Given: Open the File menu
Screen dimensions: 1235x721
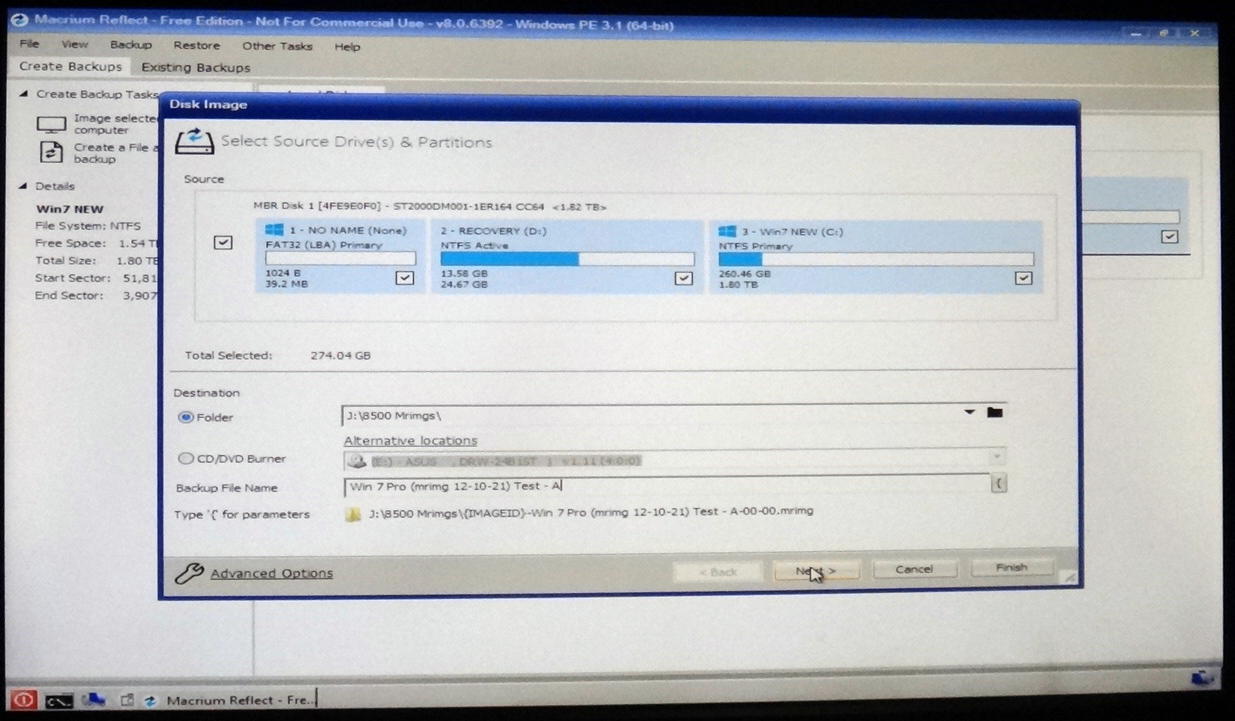Looking at the screenshot, I should 29,45.
